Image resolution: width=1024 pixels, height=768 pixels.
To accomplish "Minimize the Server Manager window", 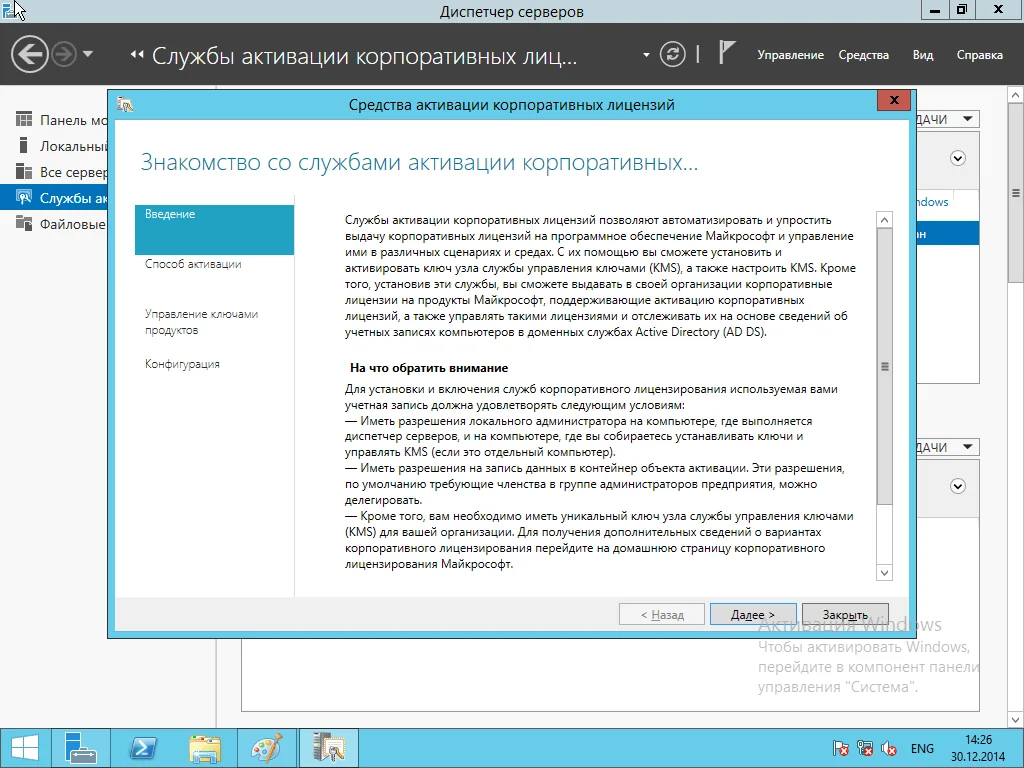I will point(935,10).
